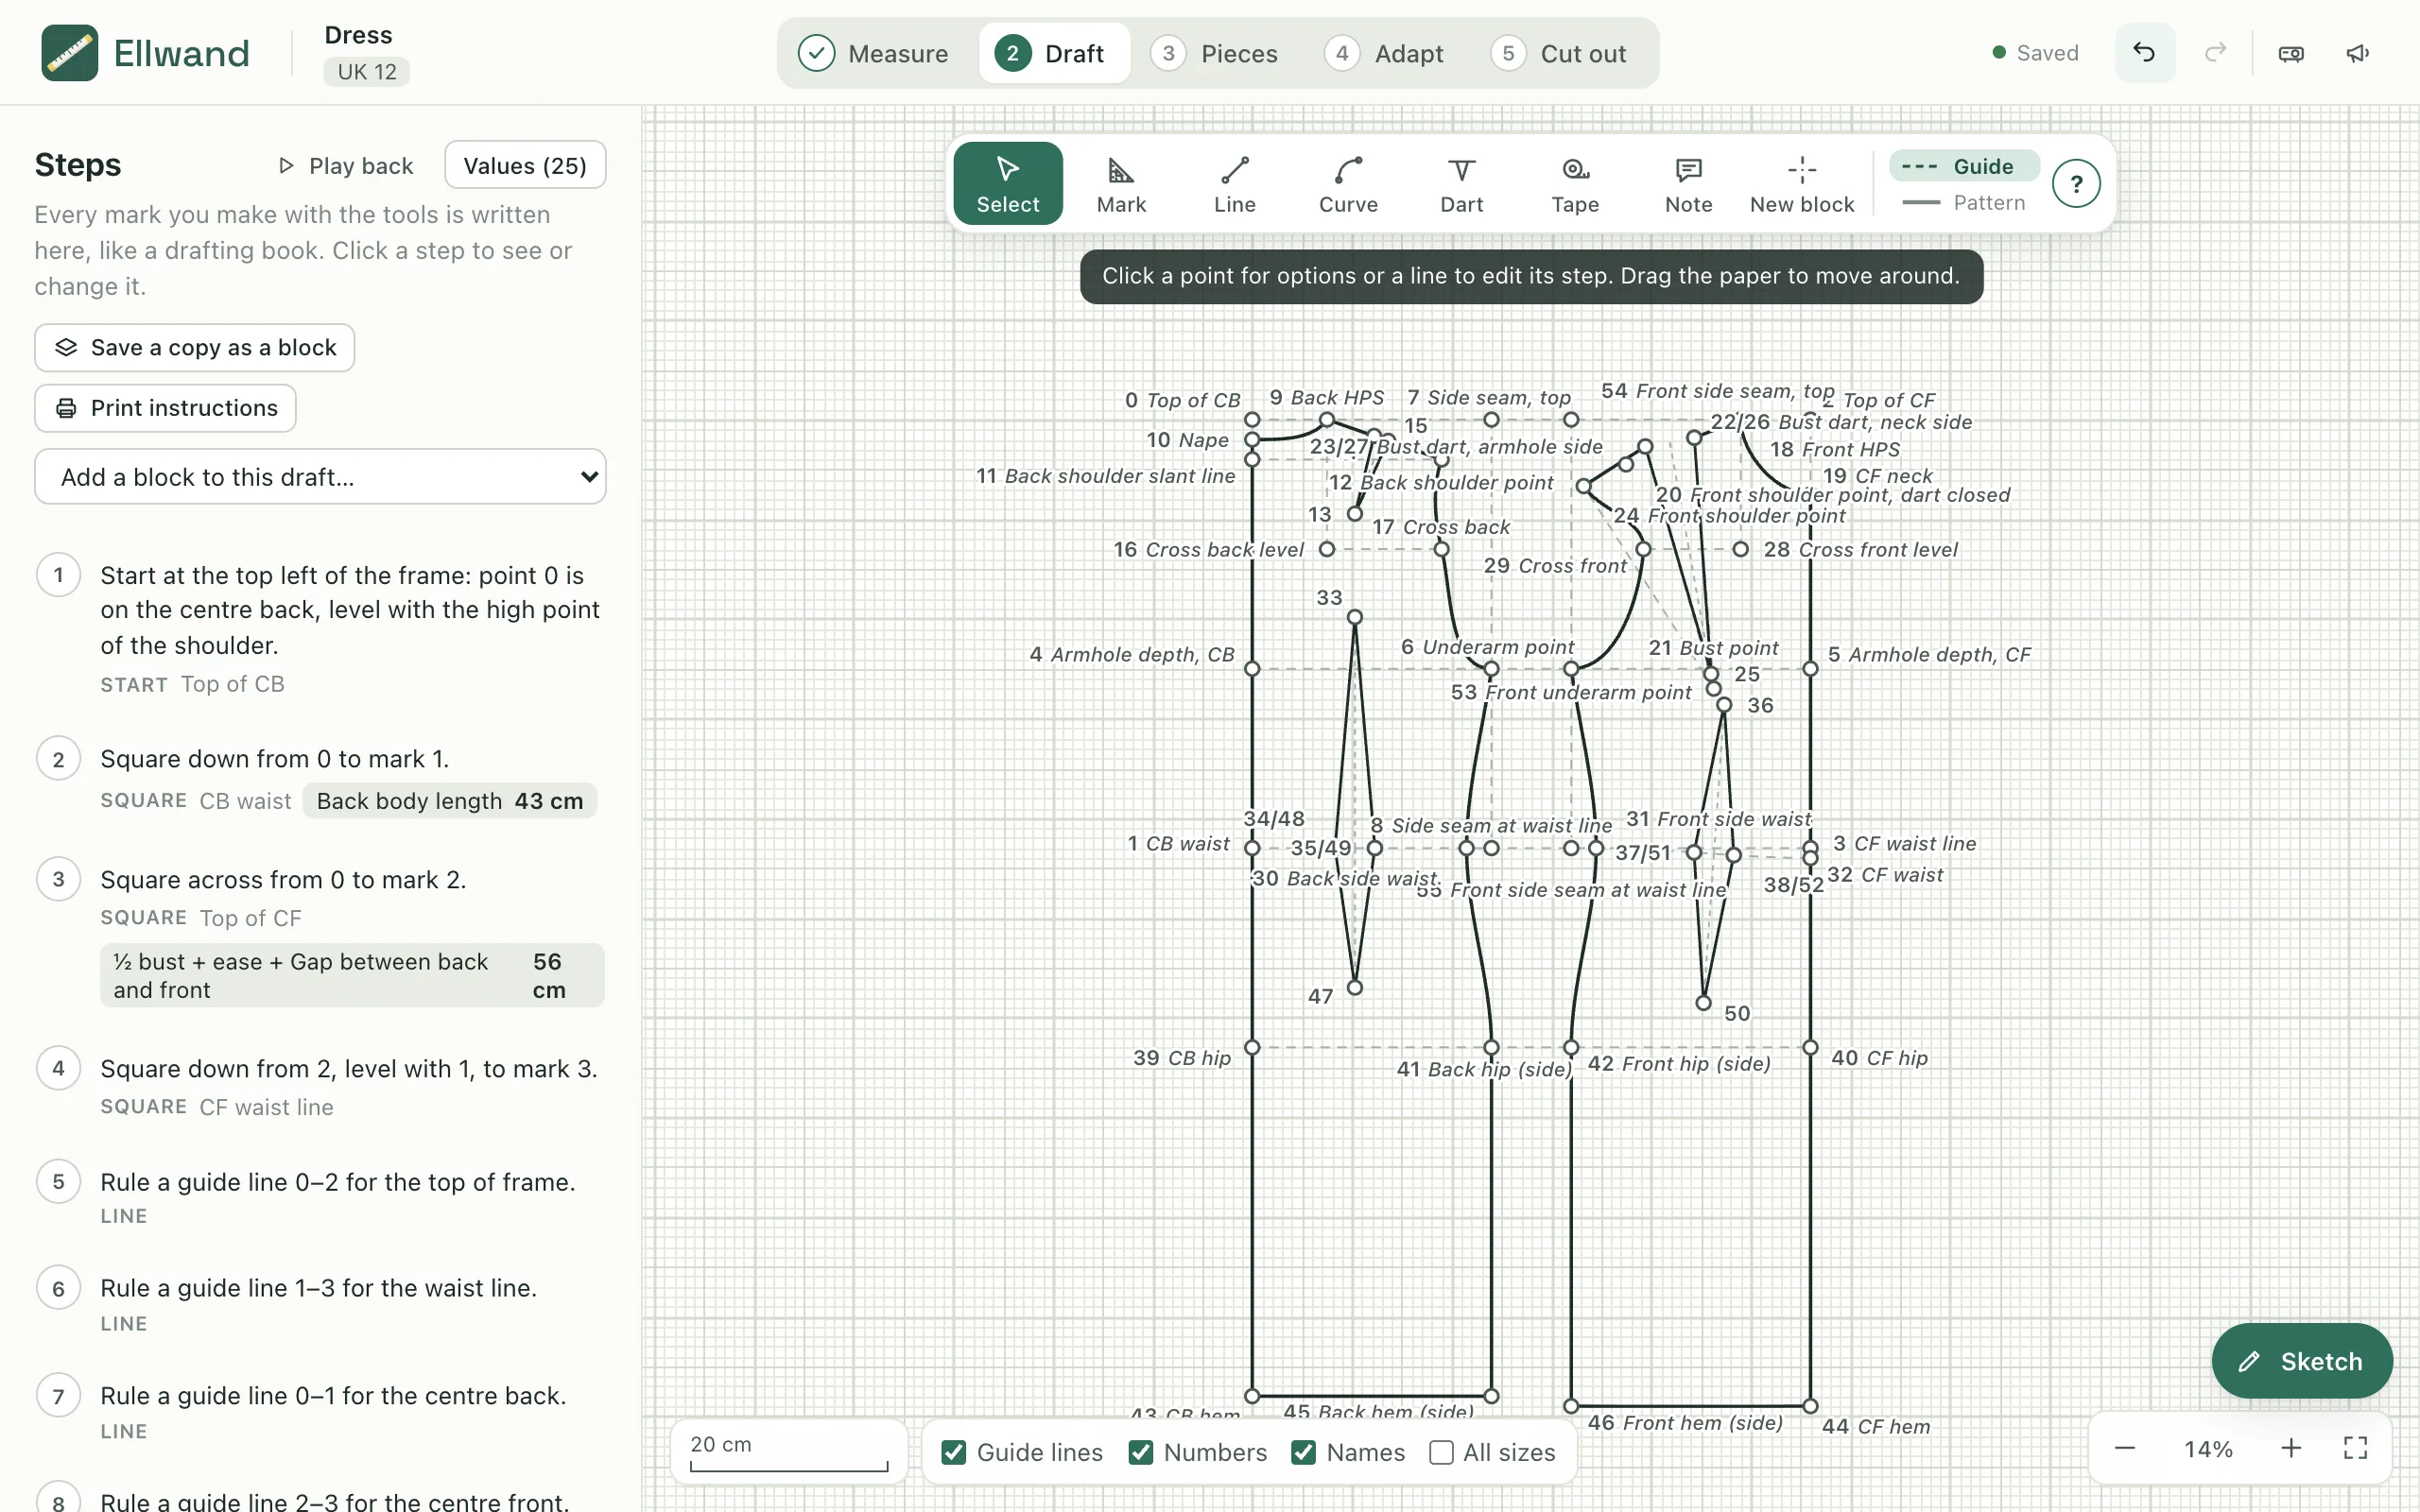Open the Sketch button
This screenshot has height=1512, width=2420.
(x=2302, y=1361)
